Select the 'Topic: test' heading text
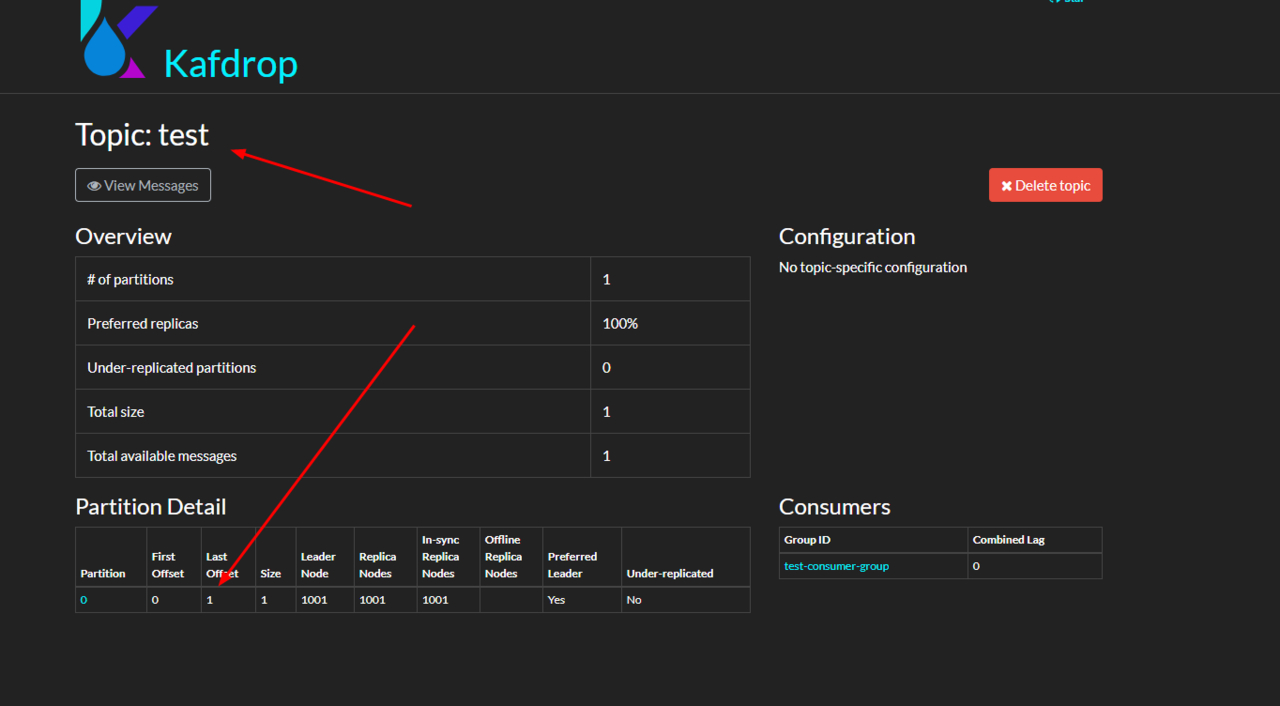This screenshot has width=1280, height=706. click(x=142, y=135)
